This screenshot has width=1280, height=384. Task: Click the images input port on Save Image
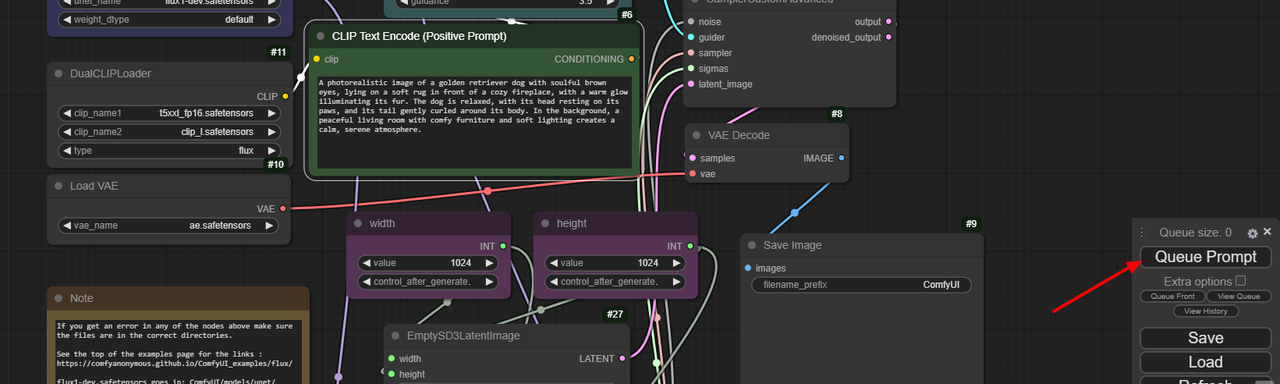point(748,268)
